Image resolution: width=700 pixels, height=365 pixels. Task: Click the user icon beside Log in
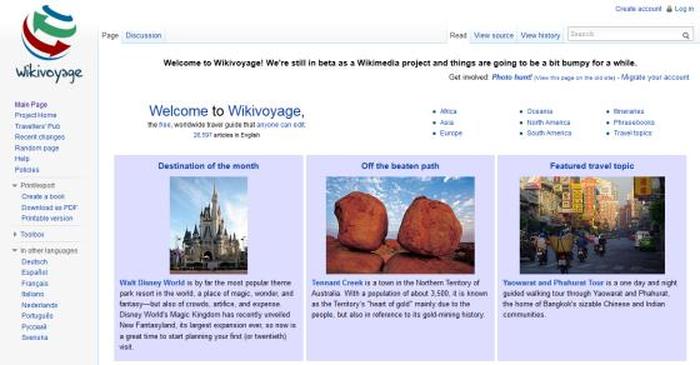click(669, 9)
